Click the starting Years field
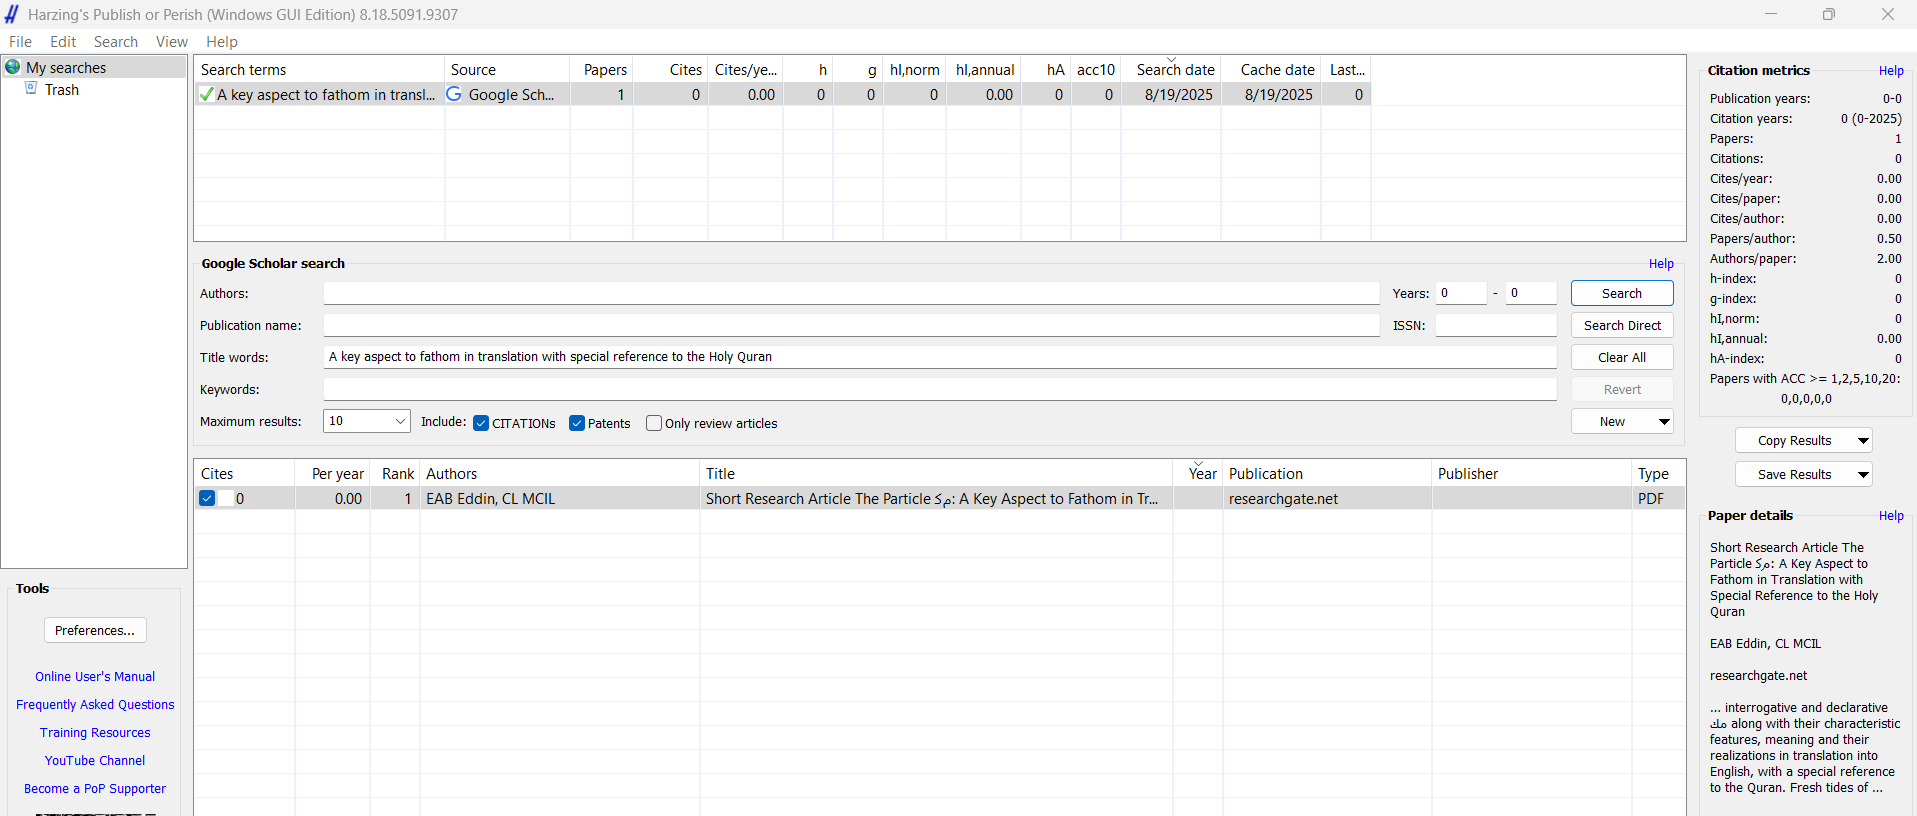Screen dimensions: 1917x816 pyautogui.click(x=1461, y=293)
